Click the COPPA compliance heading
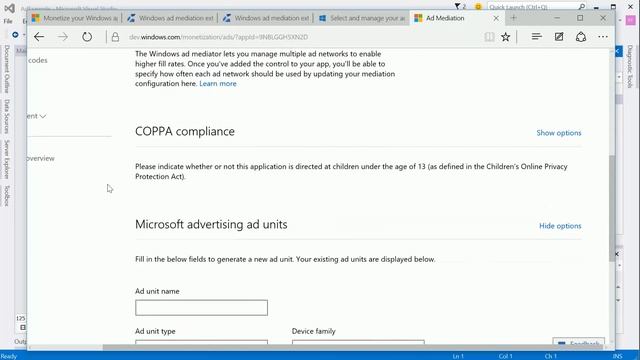 coord(185,131)
